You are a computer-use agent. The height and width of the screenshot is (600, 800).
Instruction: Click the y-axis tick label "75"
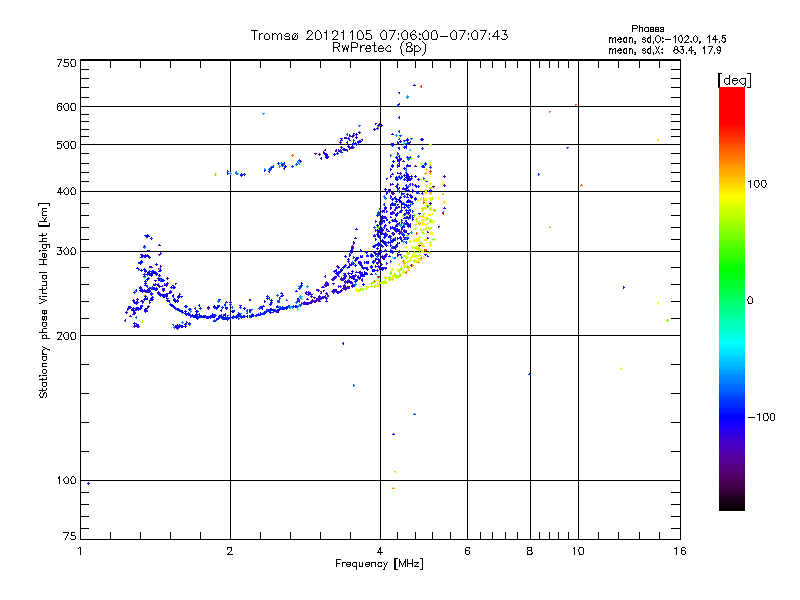(70, 536)
